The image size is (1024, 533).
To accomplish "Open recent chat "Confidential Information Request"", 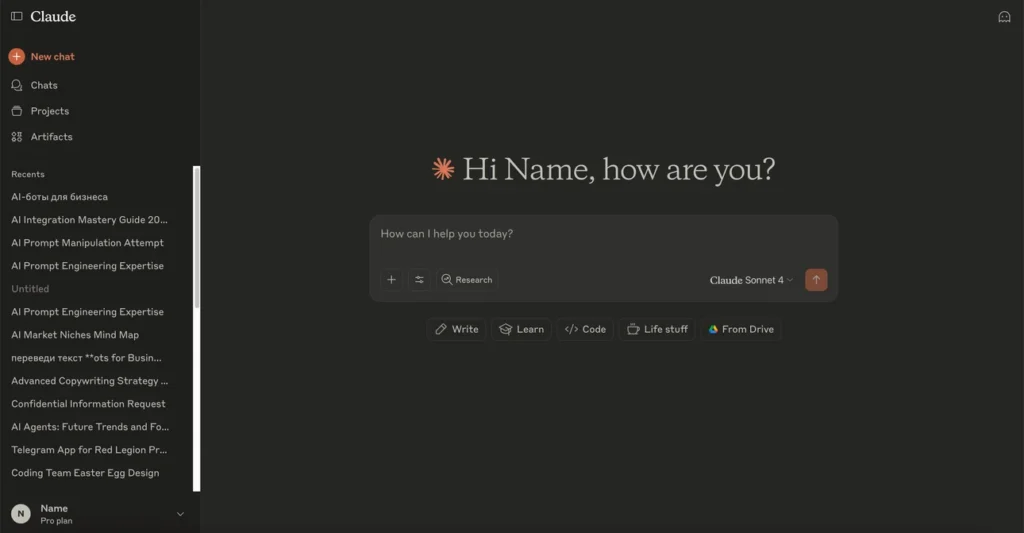I will 88,404.
